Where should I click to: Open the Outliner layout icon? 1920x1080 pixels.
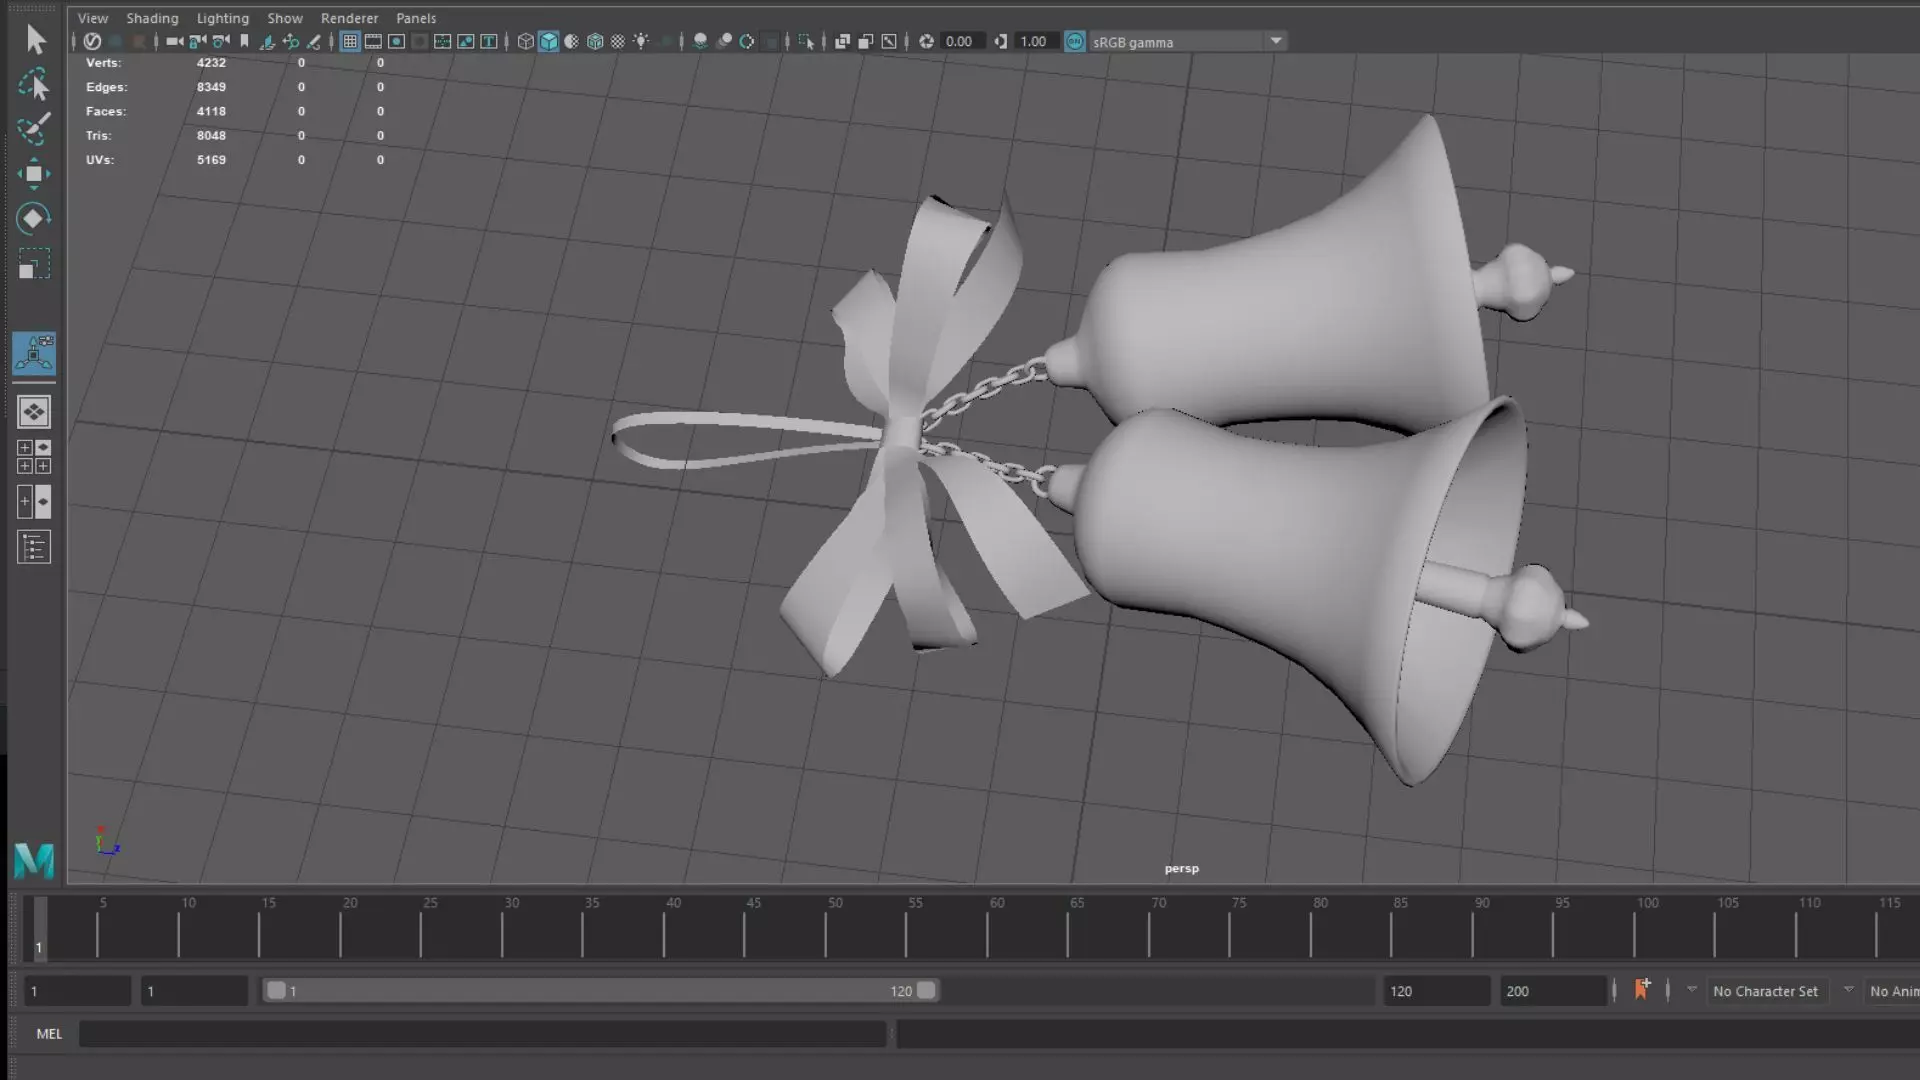tap(34, 547)
